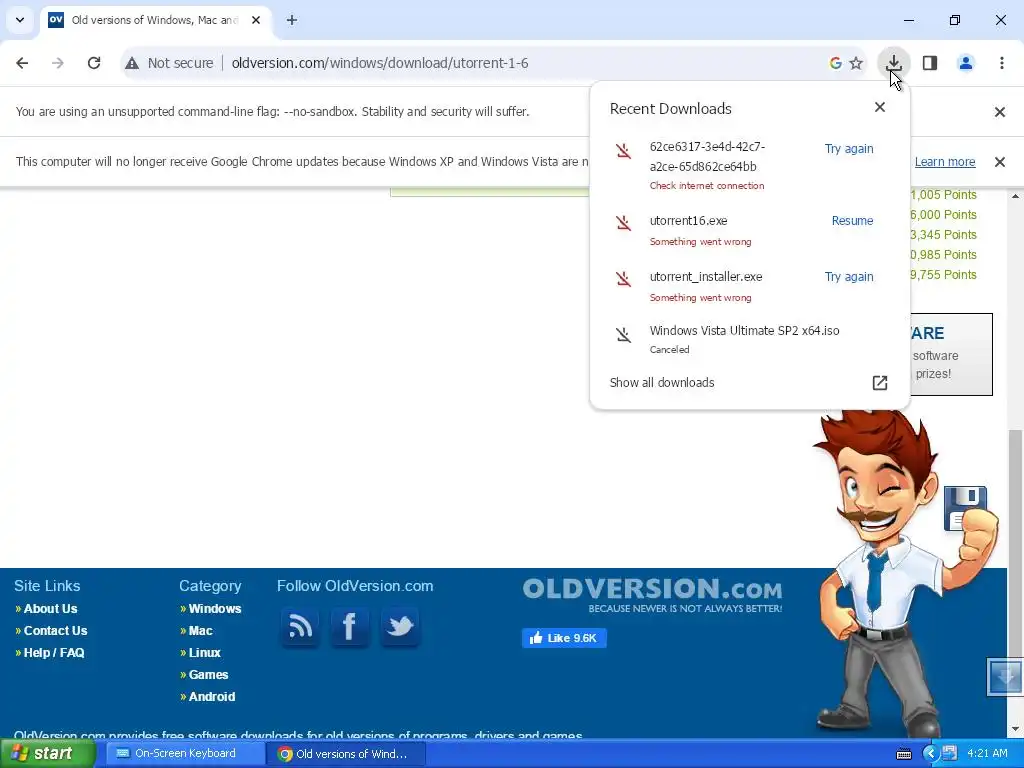
Task: Click the OldVersion.com footer logo
Action: pyautogui.click(x=652, y=594)
